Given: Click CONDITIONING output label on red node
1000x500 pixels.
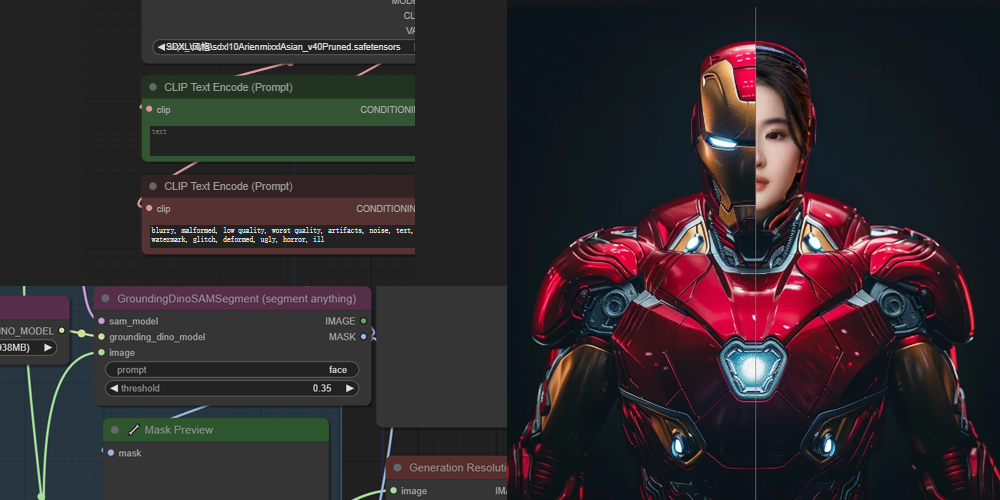Looking at the screenshot, I should (x=386, y=209).
